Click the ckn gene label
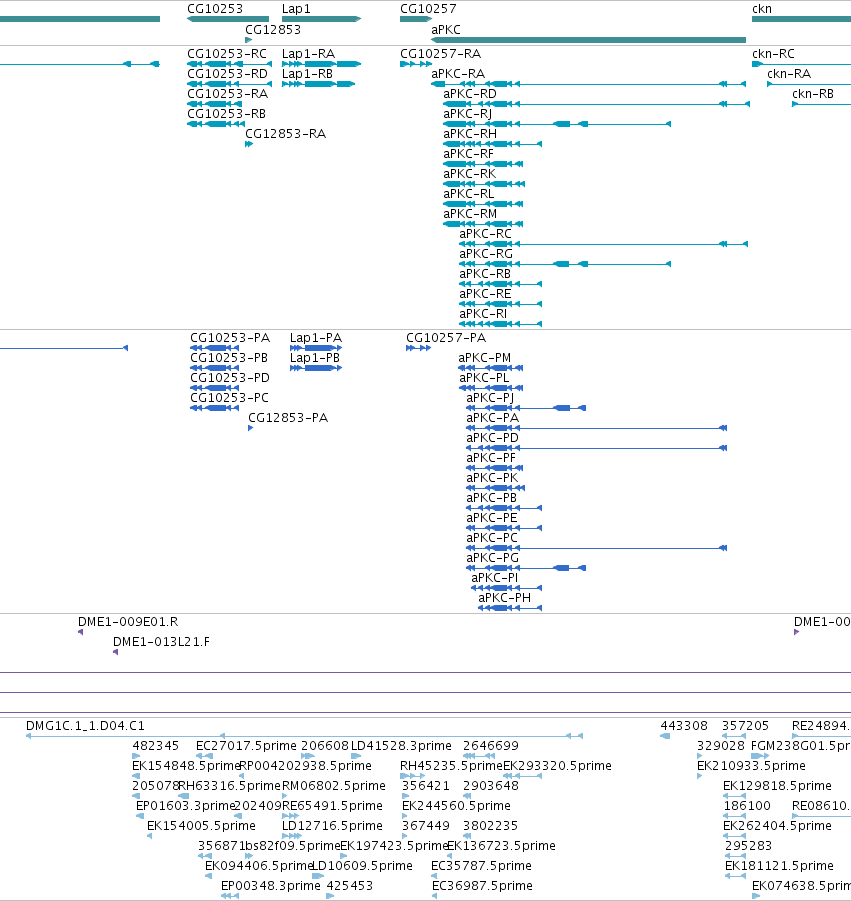The image size is (851, 901). 762,9
